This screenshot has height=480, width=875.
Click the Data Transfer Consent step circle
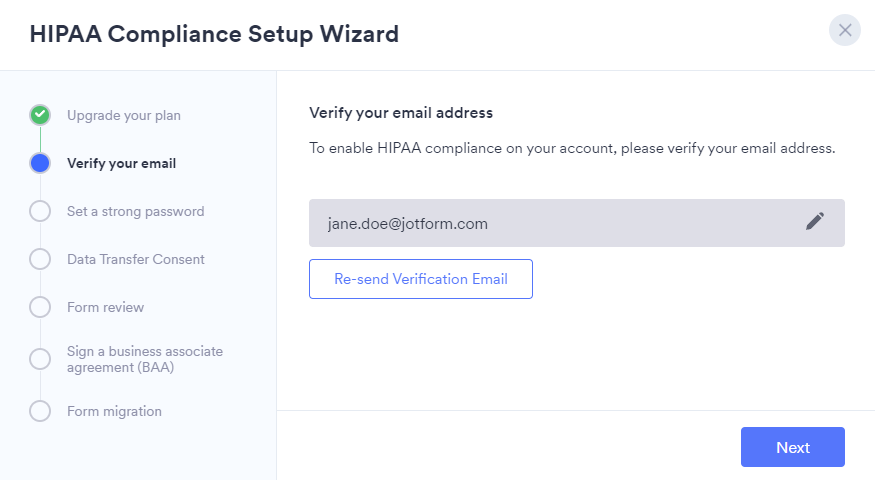pyautogui.click(x=40, y=259)
